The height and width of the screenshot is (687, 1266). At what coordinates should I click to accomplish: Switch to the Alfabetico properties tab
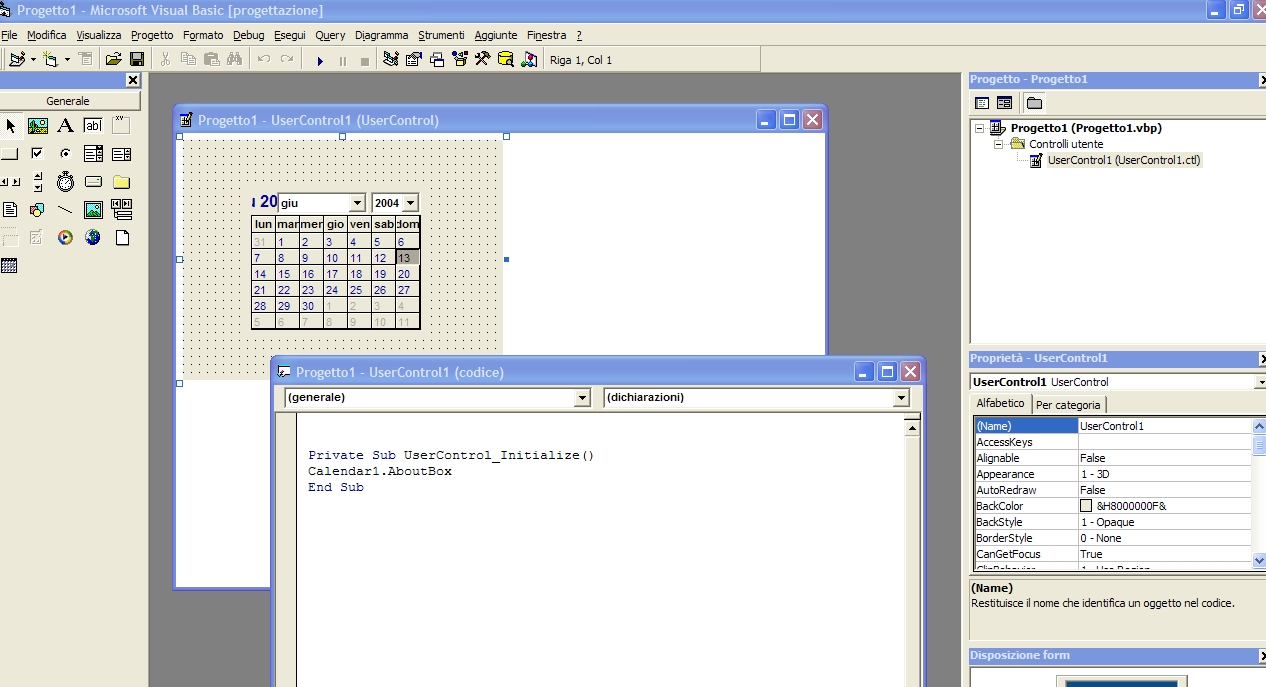pos(1000,403)
